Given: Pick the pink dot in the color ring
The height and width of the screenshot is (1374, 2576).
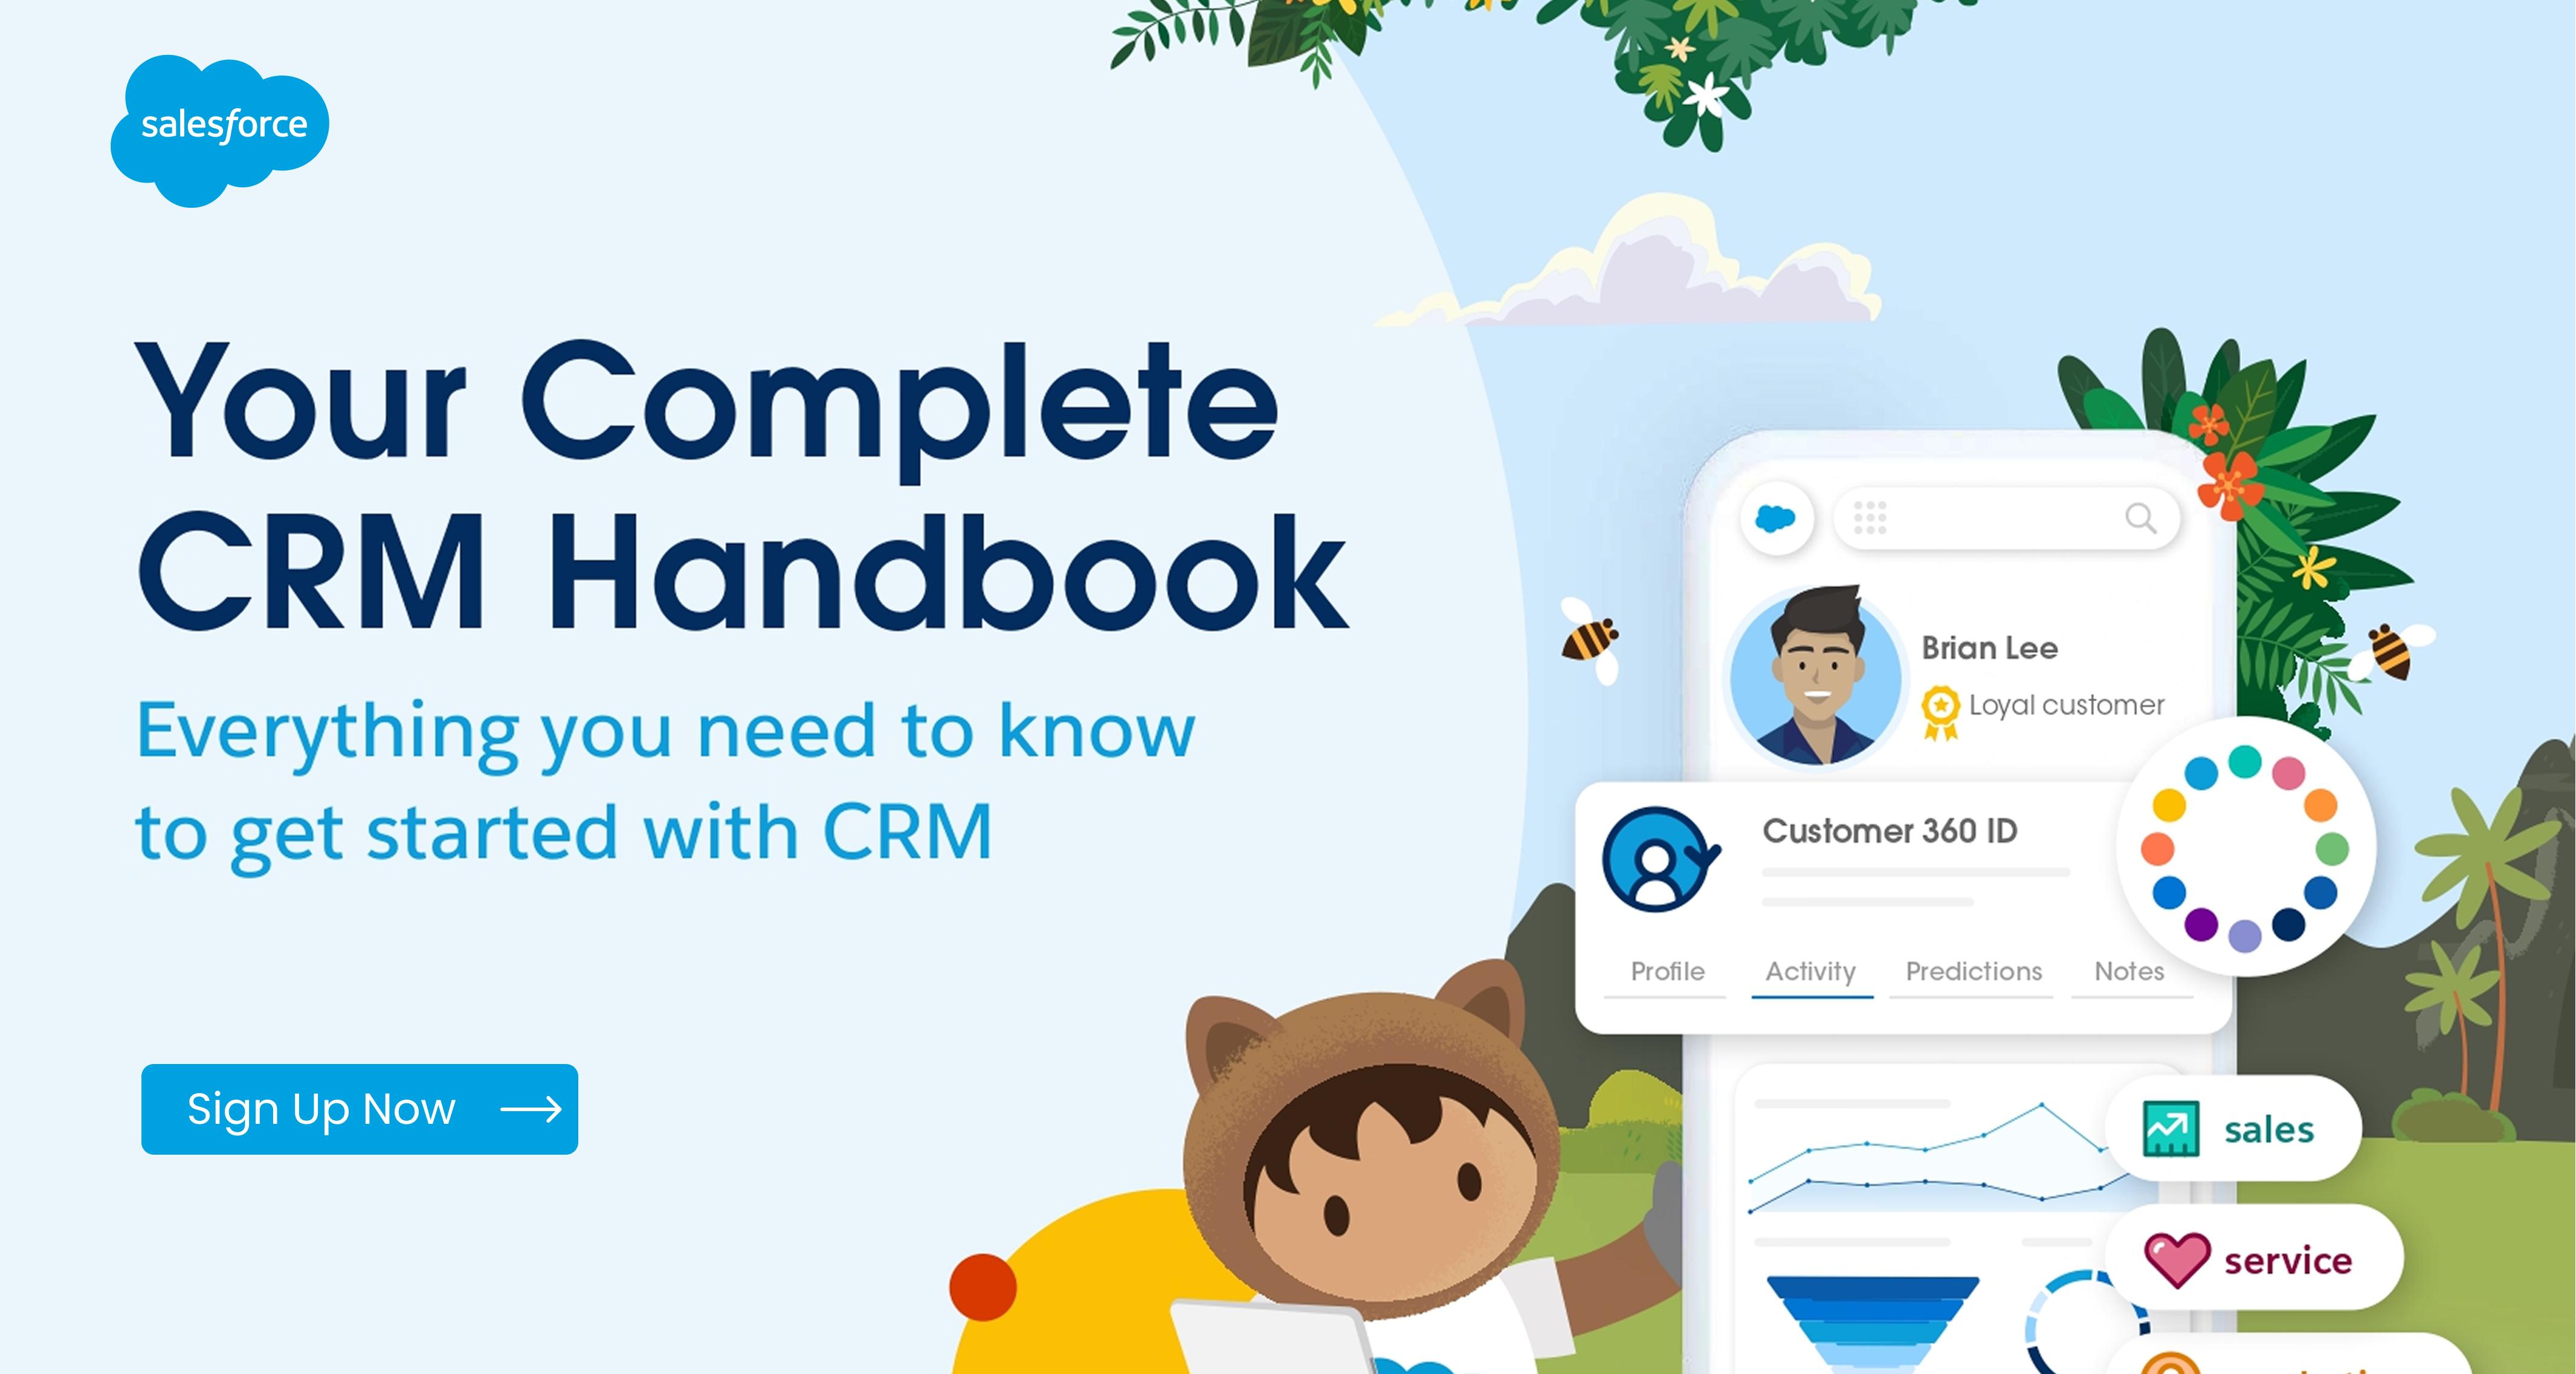Looking at the screenshot, I should click(2289, 773).
